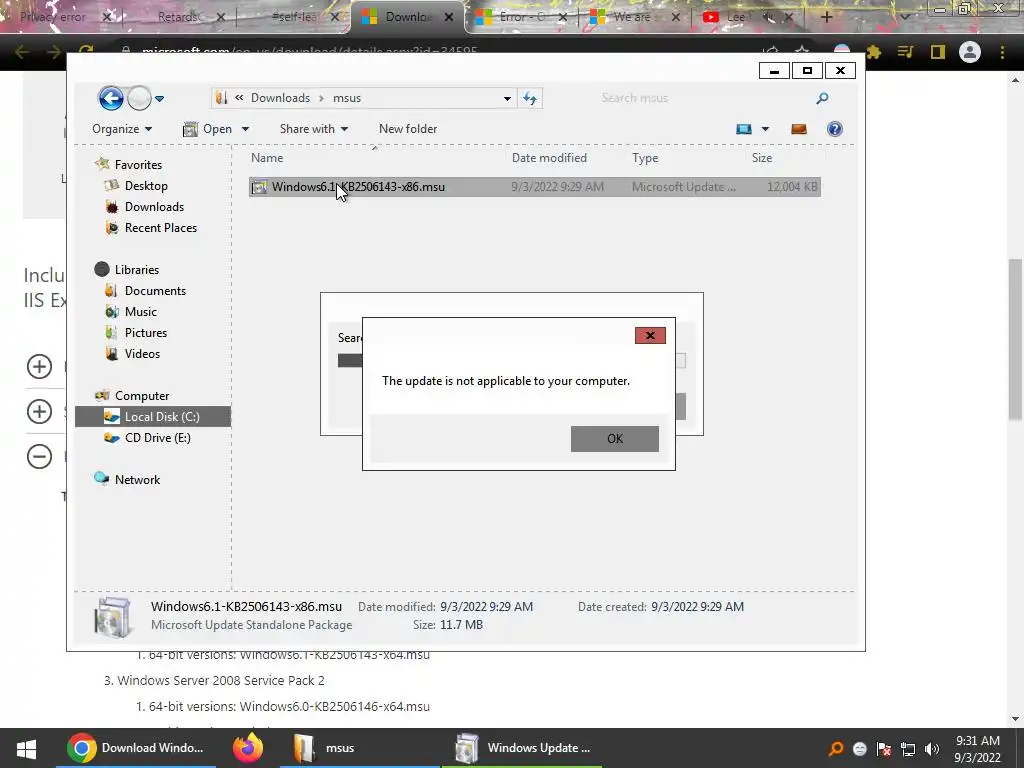
Task: Open the Share with dropdown
Action: pyautogui.click(x=313, y=129)
